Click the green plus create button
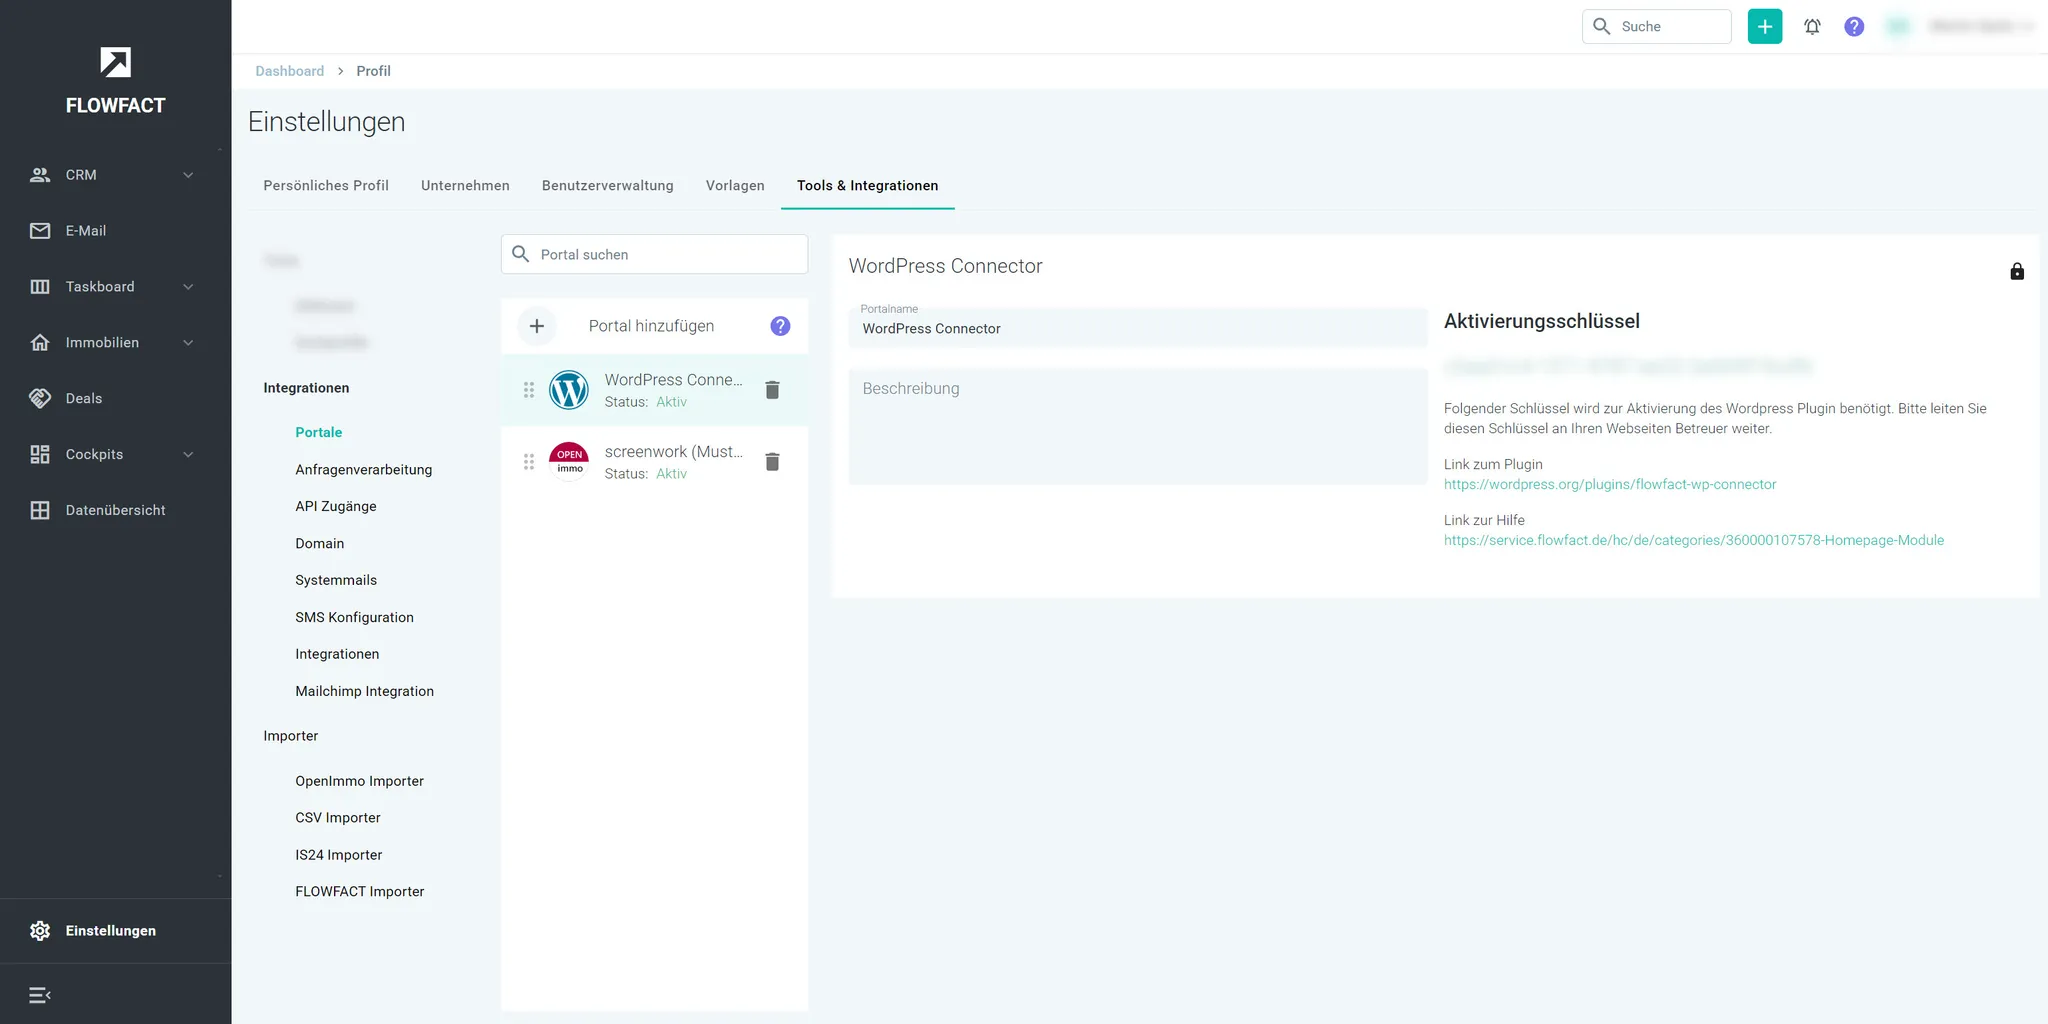The width and height of the screenshot is (2048, 1024). [x=1765, y=26]
